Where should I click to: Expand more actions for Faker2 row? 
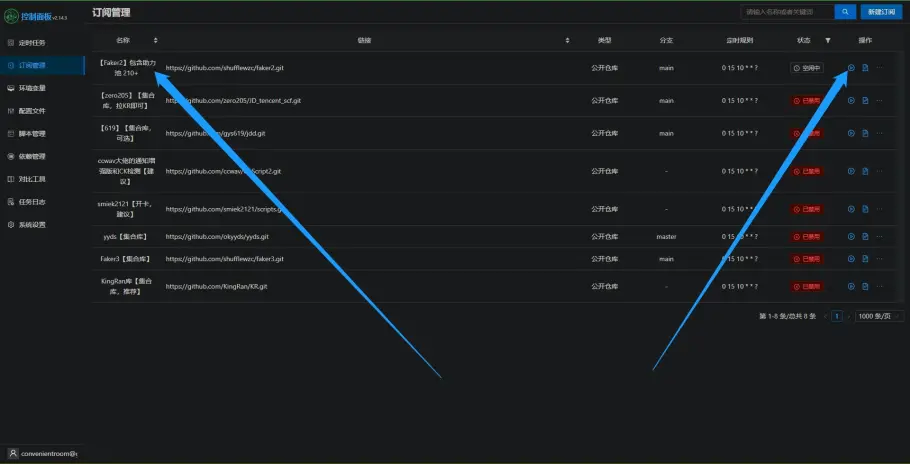click(879, 68)
